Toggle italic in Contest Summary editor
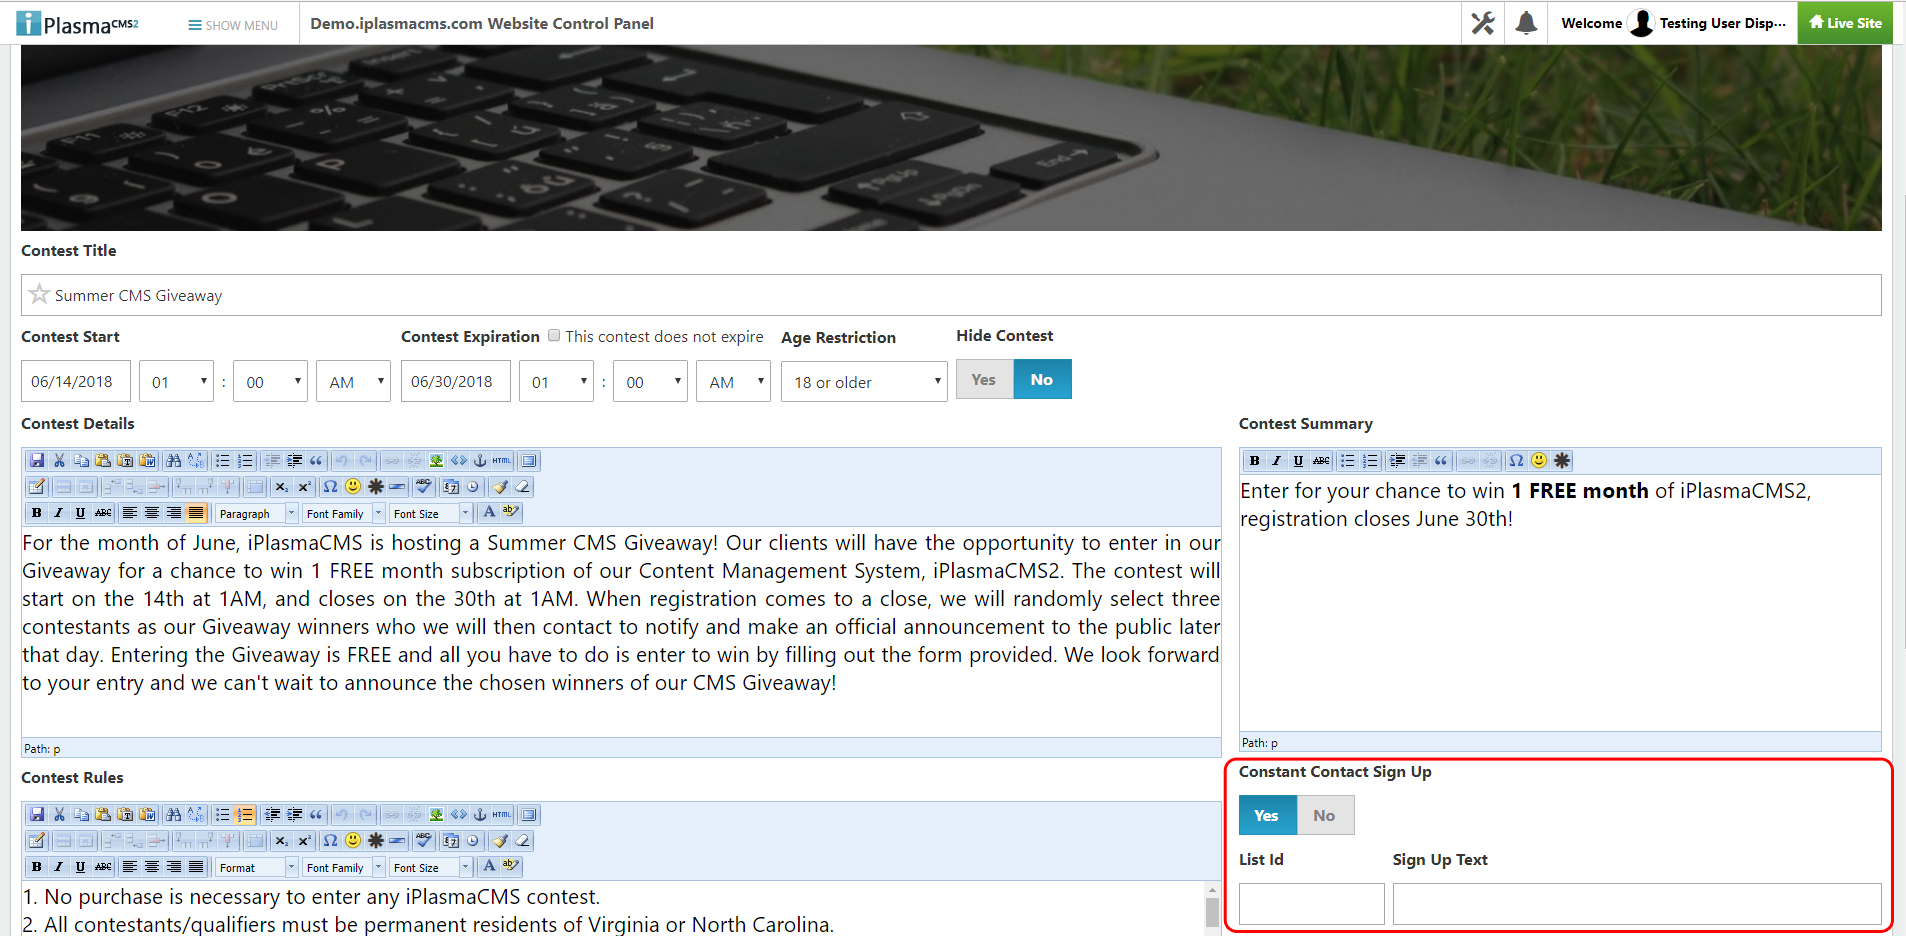 [1276, 460]
